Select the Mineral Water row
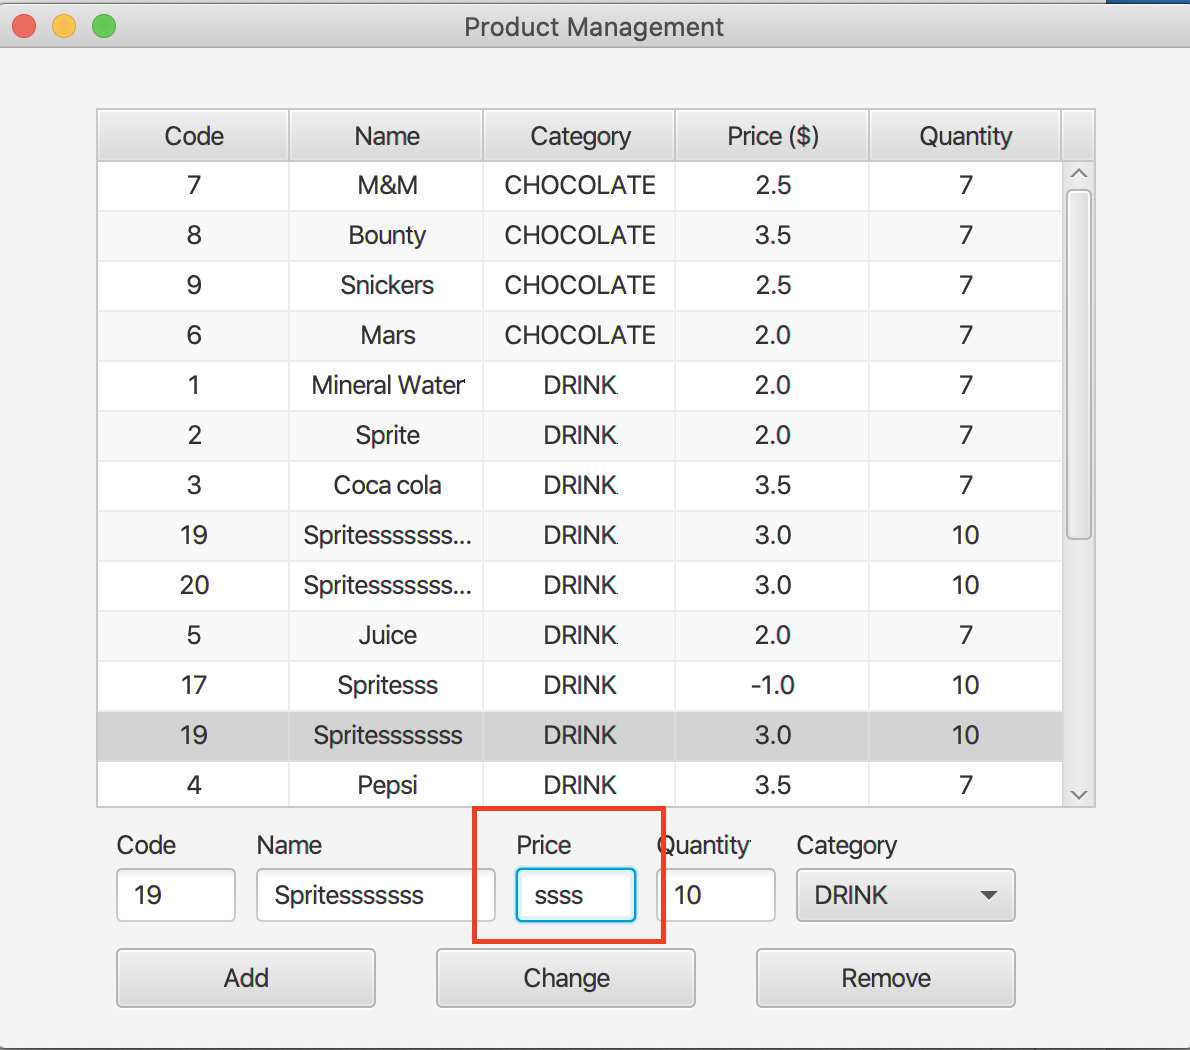The image size is (1190, 1050). pos(580,385)
